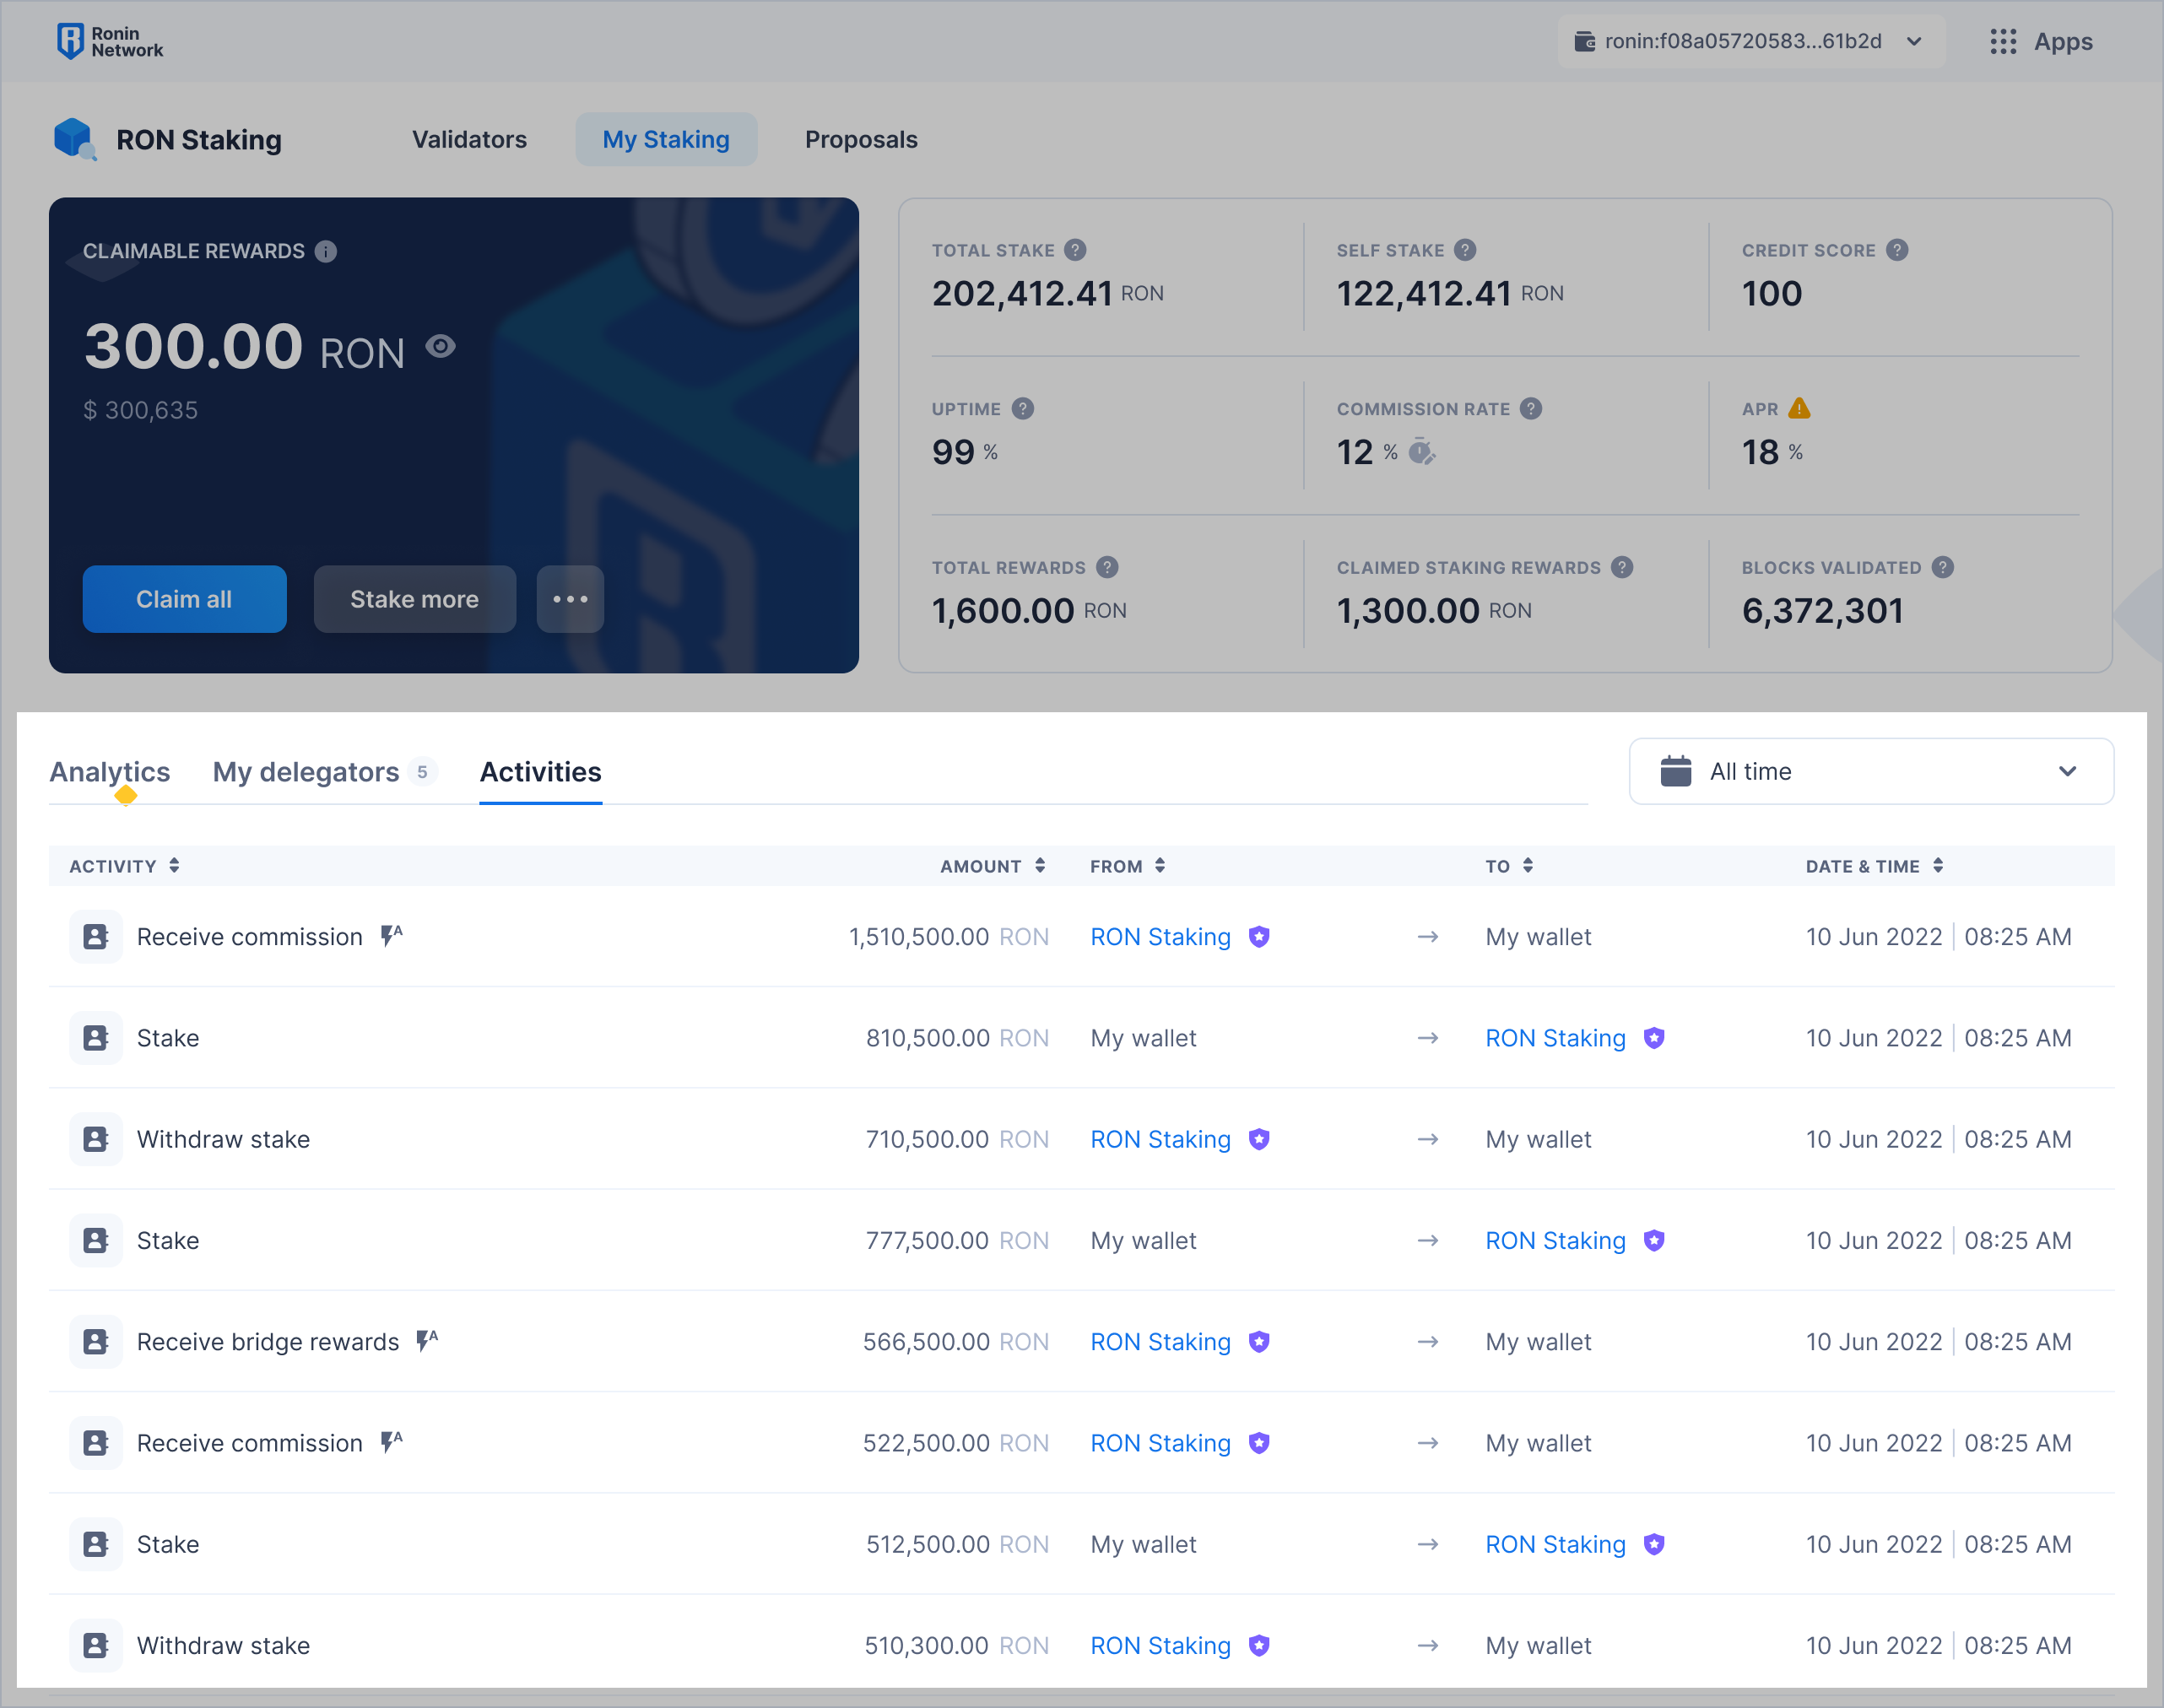Click the Commission Rate timer icon
Screen dimensions: 2164x1708
(x=1421, y=452)
